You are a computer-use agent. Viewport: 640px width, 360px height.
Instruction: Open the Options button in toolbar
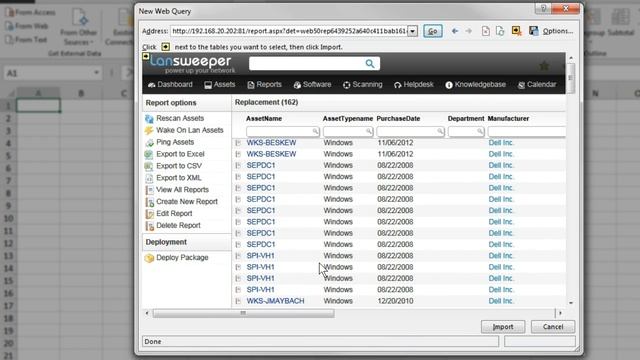pyautogui.click(x=558, y=31)
